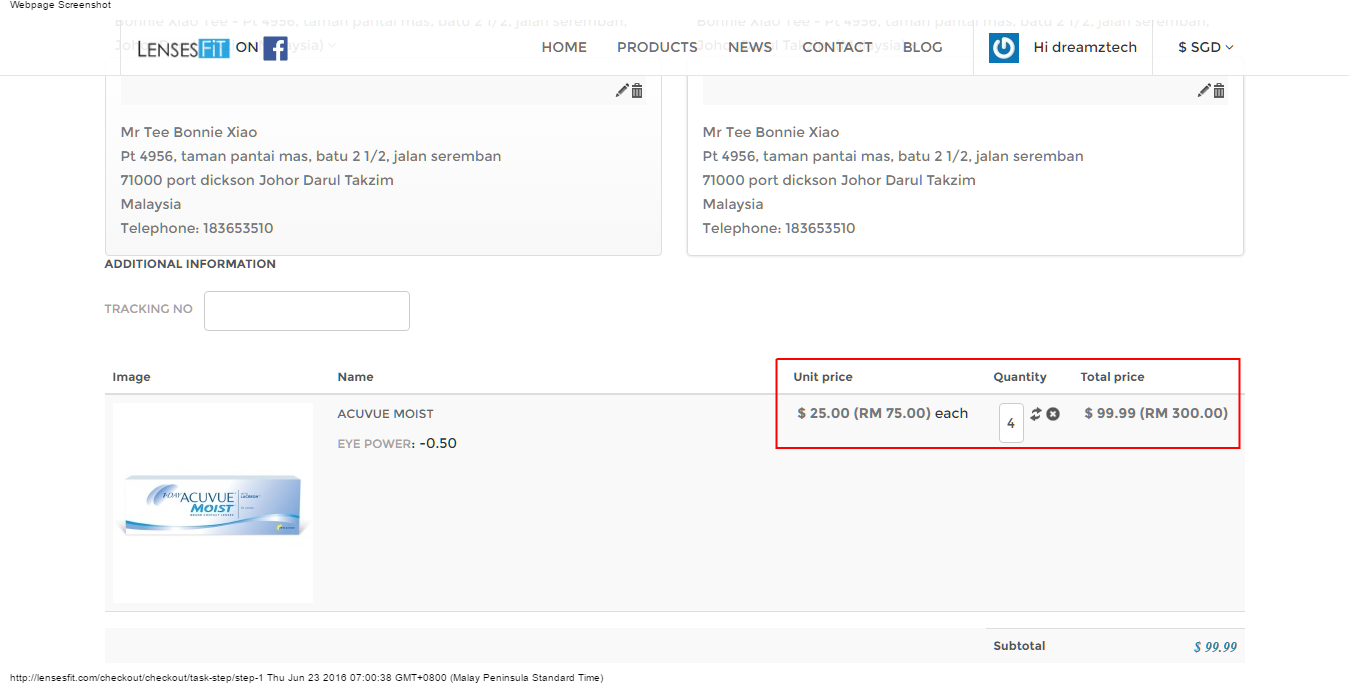The width and height of the screenshot is (1349, 683).
Task: Click the EYE POWER -0.50 text
Action: click(x=397, y=443)
